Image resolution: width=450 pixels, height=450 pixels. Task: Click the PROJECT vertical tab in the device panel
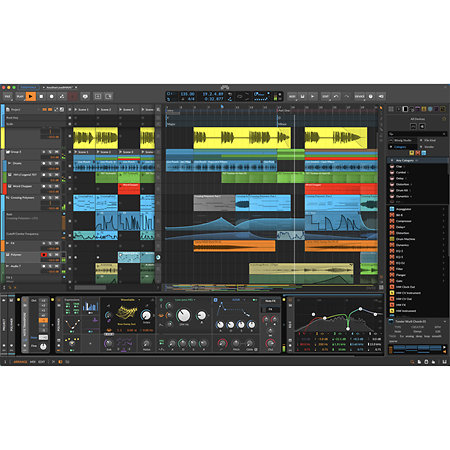[4, 324]
